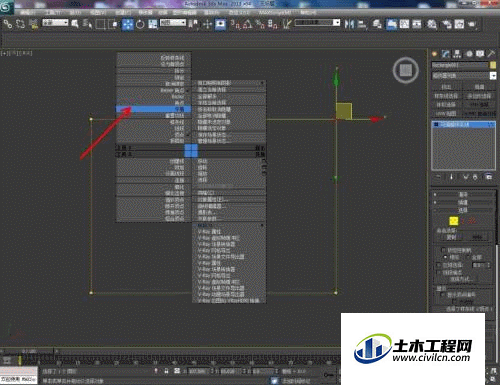Toggle the Pin Stack icon below modifier stack

438,177
